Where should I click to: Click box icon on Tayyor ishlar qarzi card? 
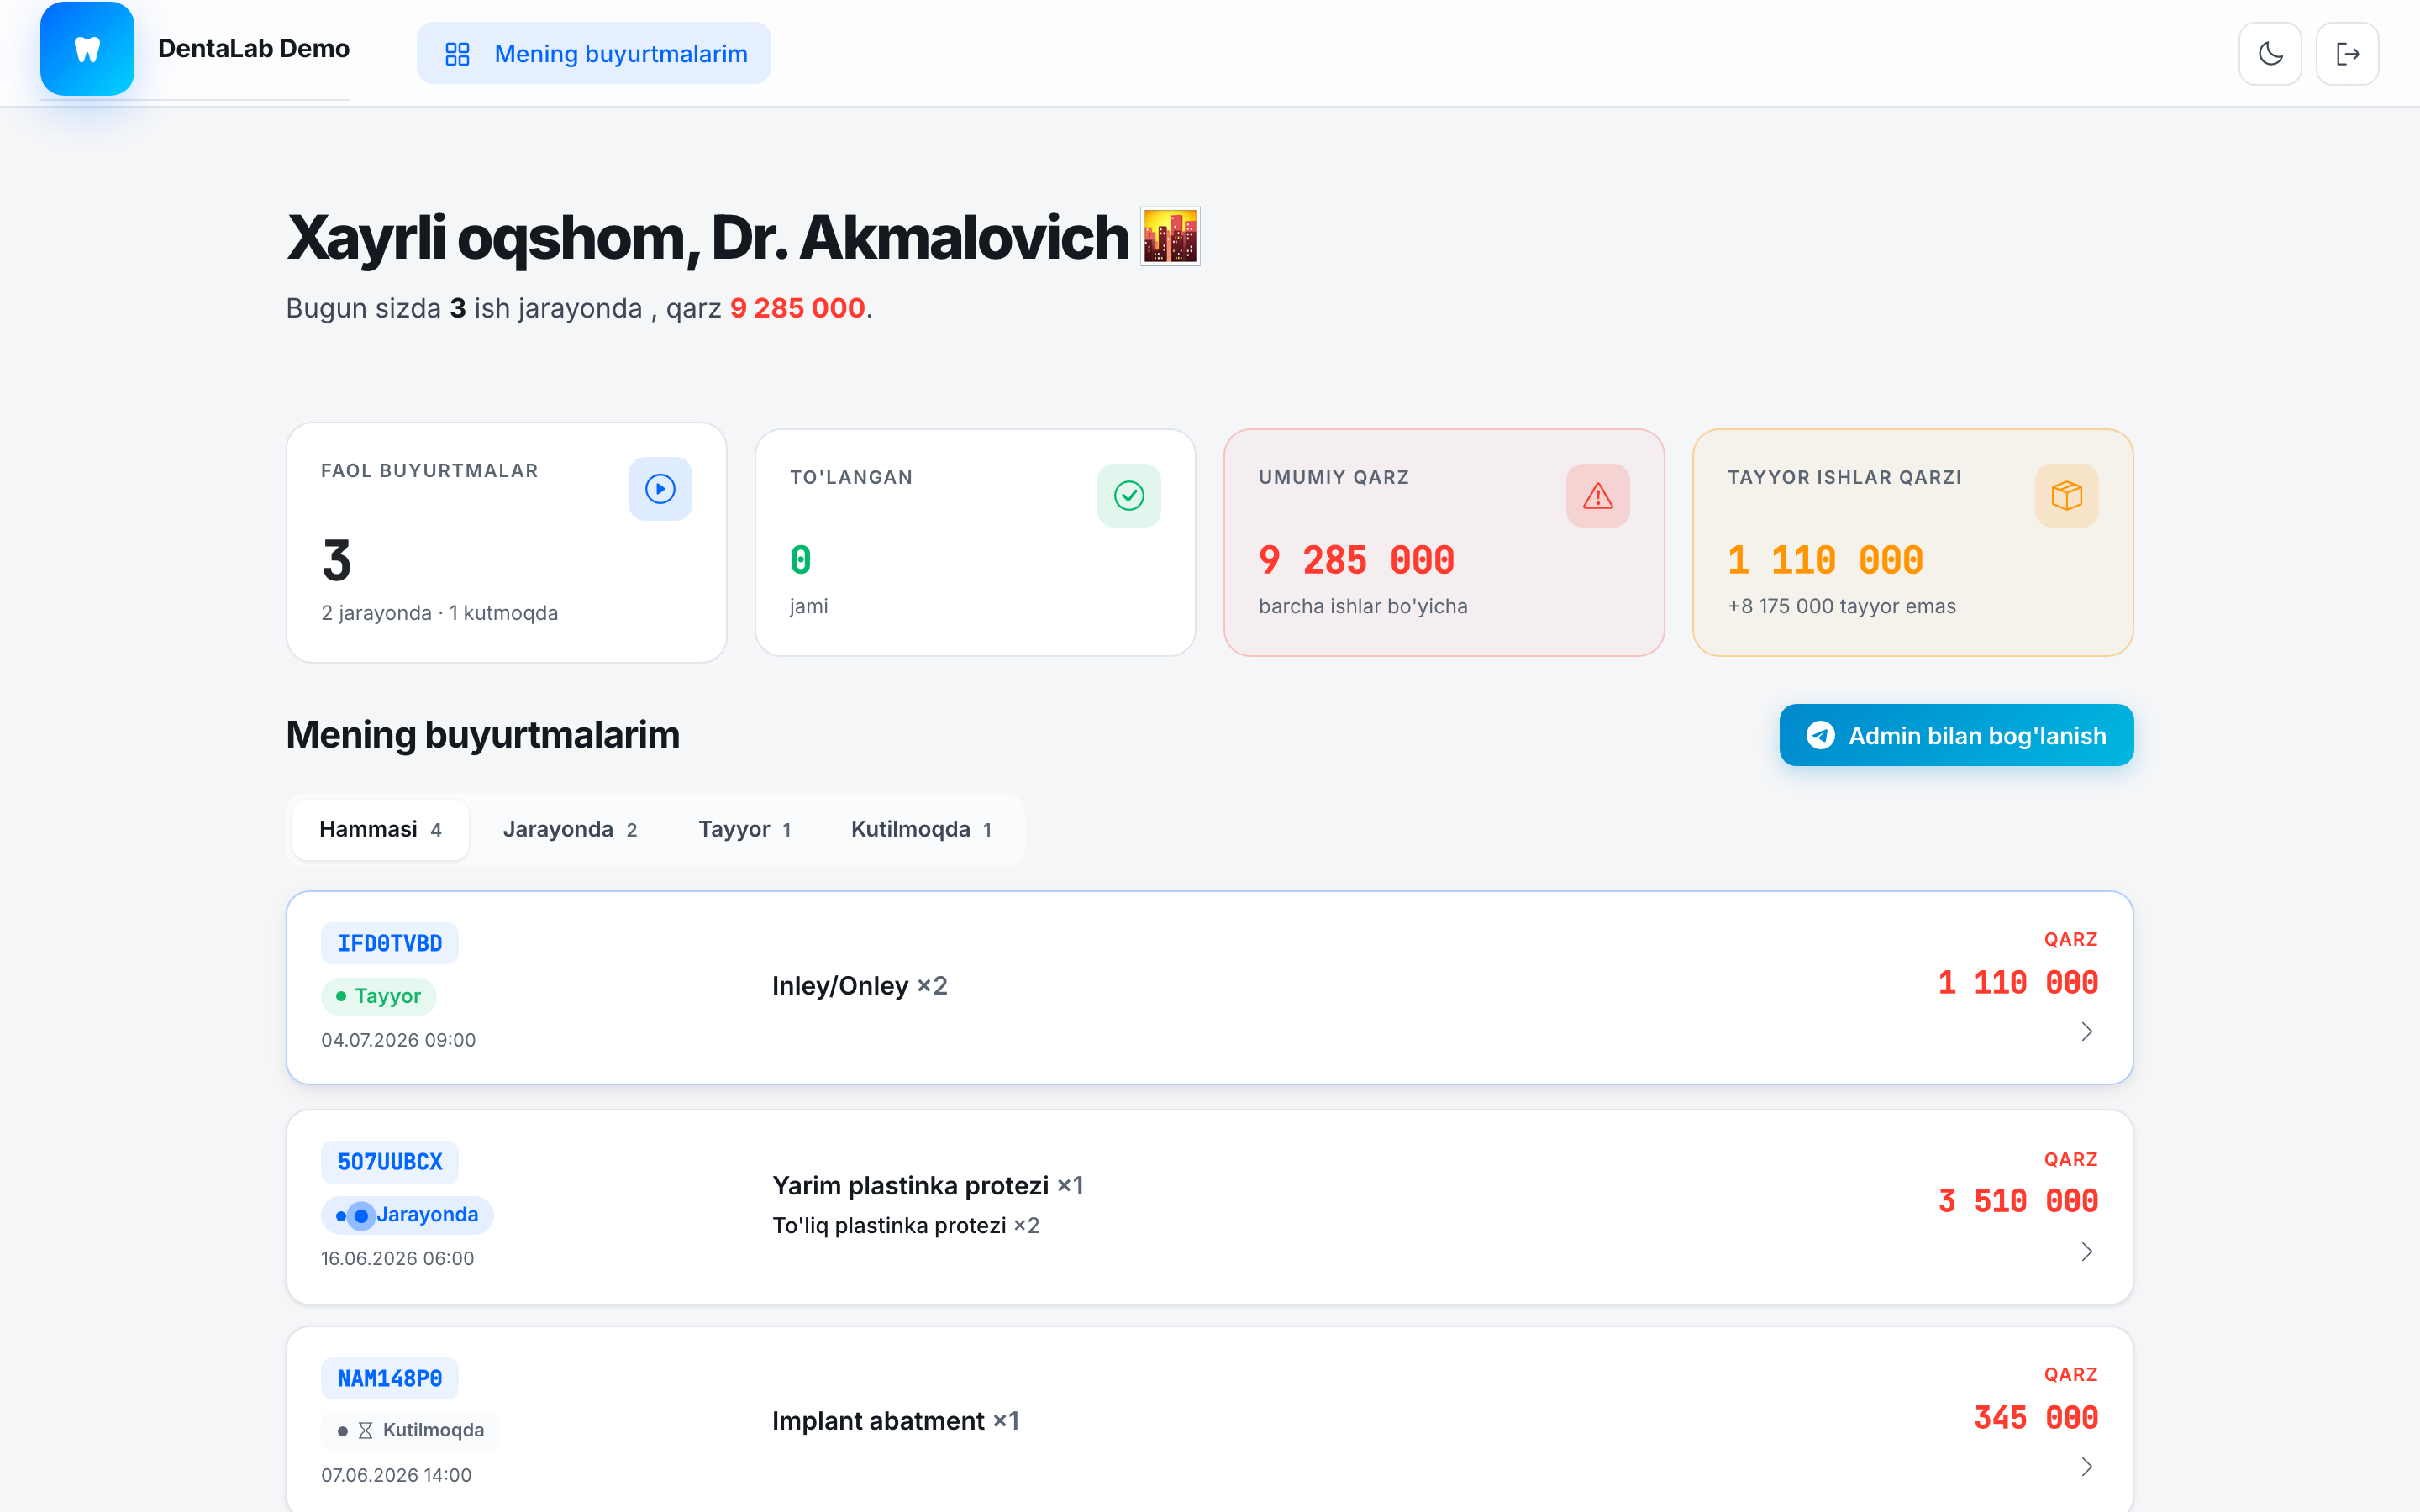point(2067,496)
